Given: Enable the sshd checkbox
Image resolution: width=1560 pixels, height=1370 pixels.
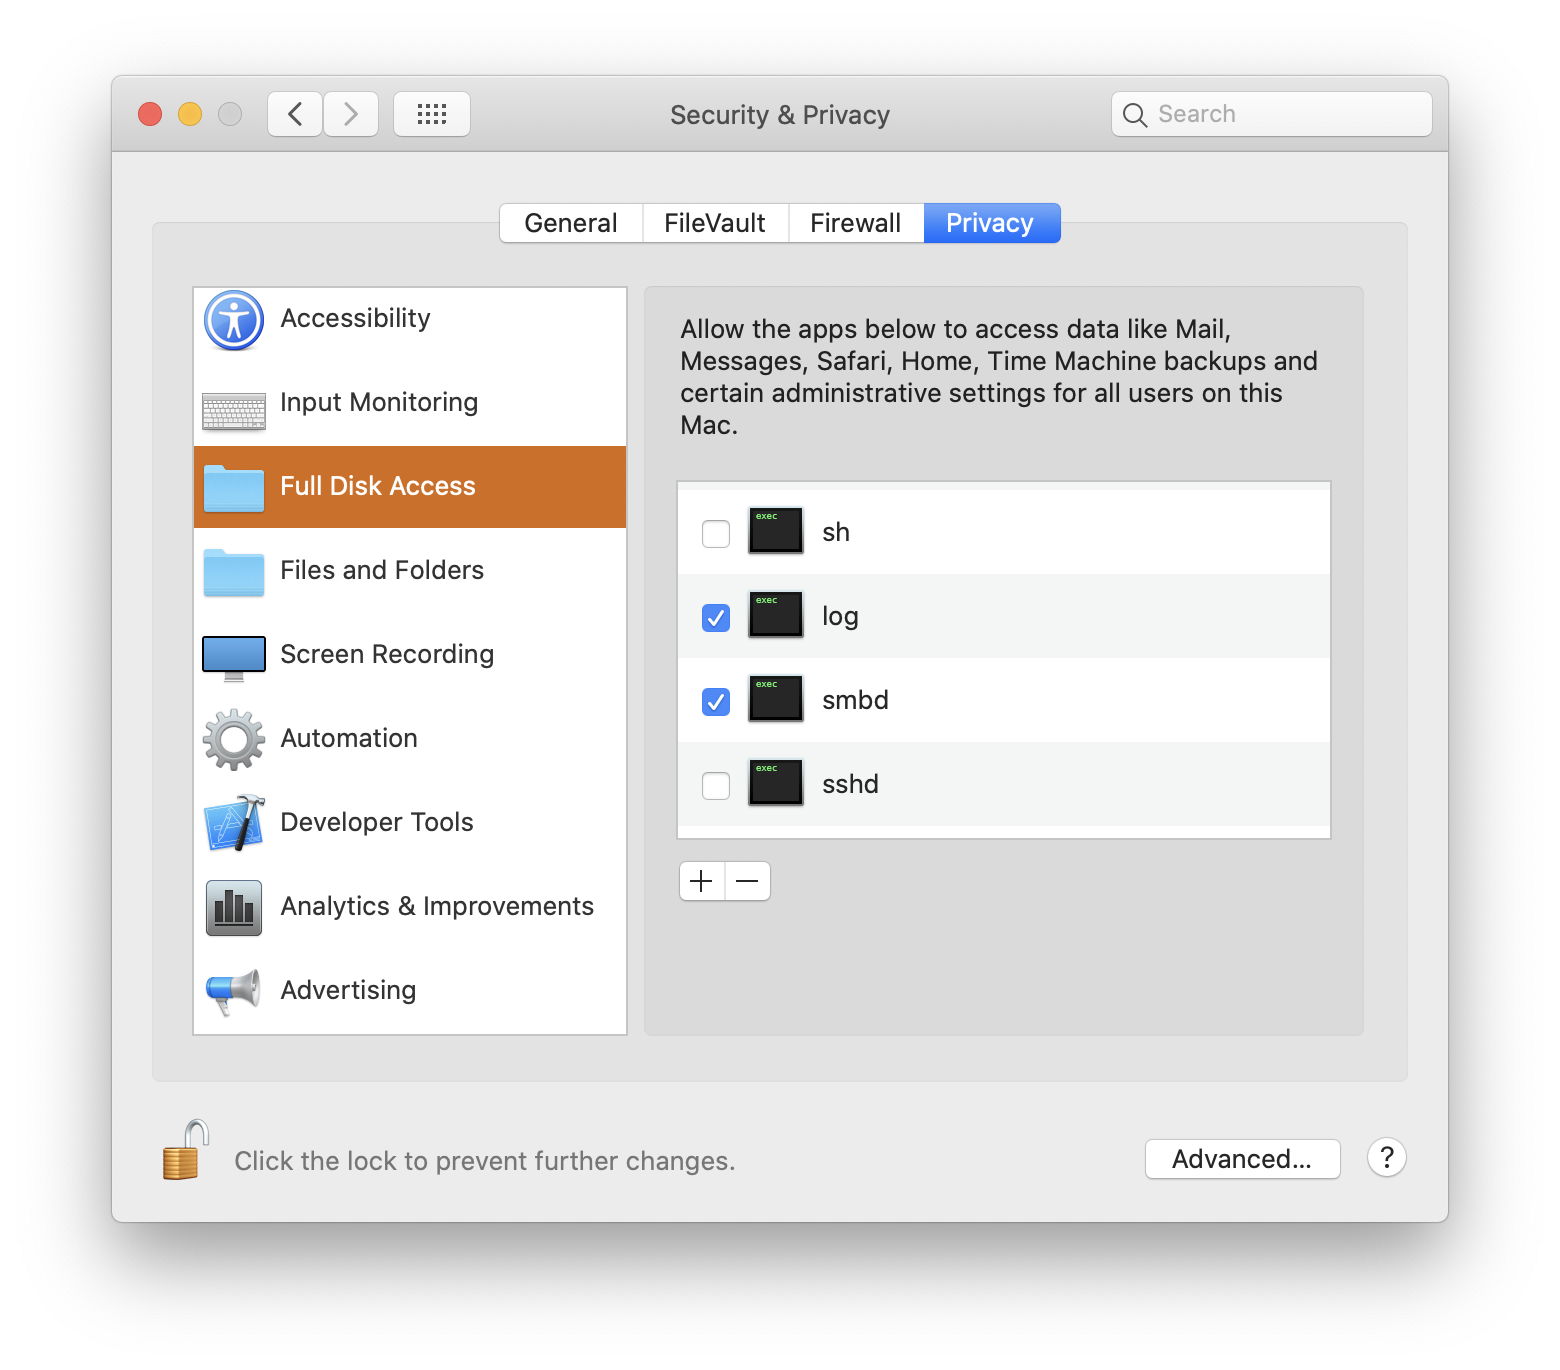Looking at the screenshot, I should point(716,786).
